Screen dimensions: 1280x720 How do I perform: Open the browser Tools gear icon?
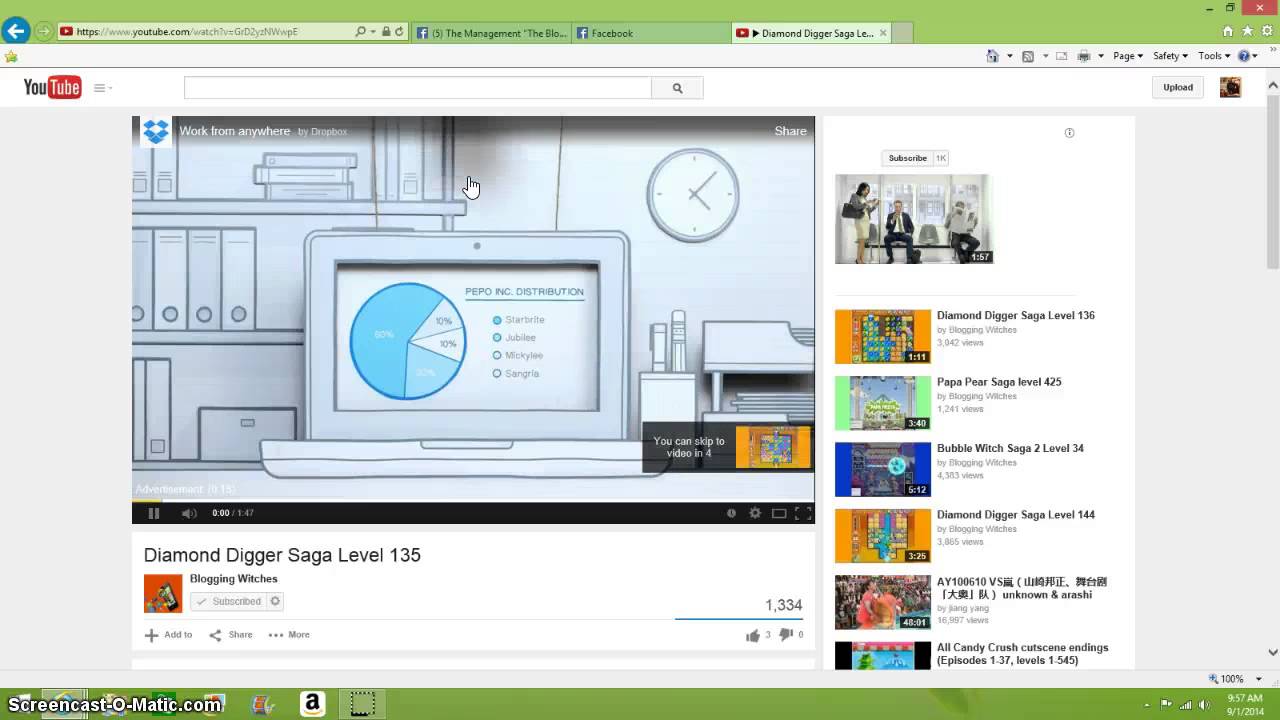point(1266,31)
